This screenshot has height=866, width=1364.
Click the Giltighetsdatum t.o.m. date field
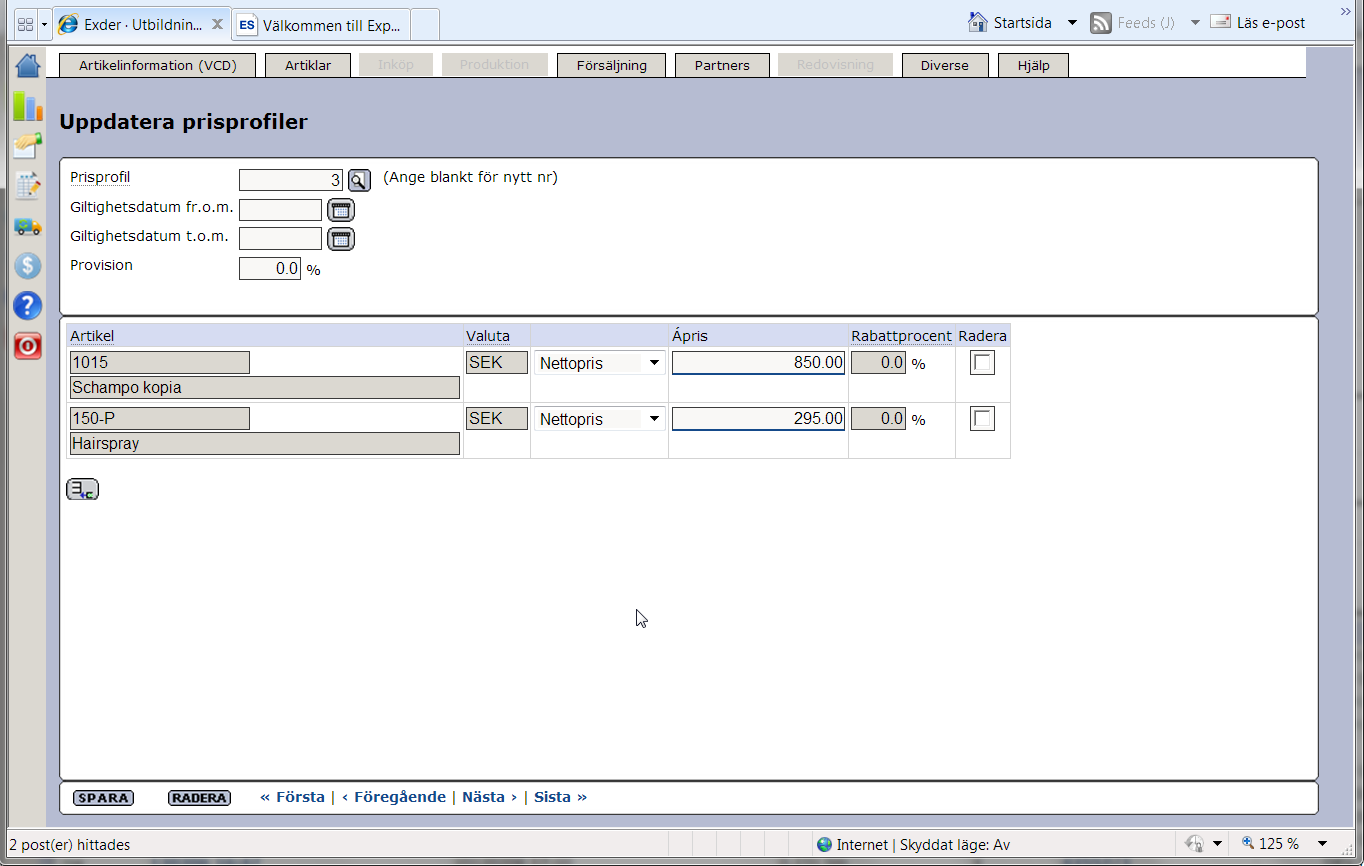point(280,239)
